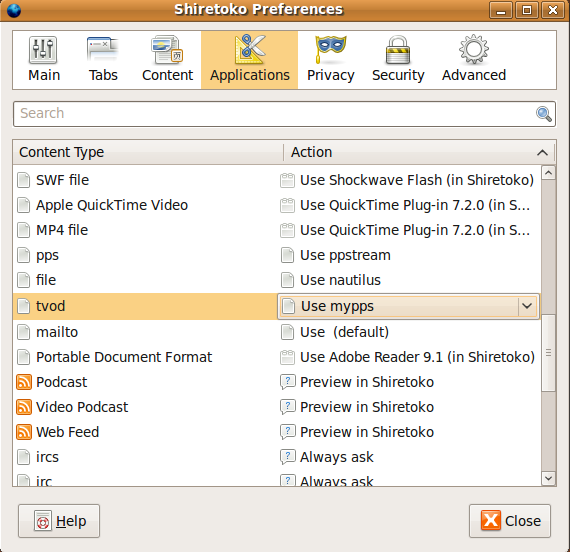Open the Security padlock icon
The width and height of the screenshot is (570, 552).
(398, 50)
